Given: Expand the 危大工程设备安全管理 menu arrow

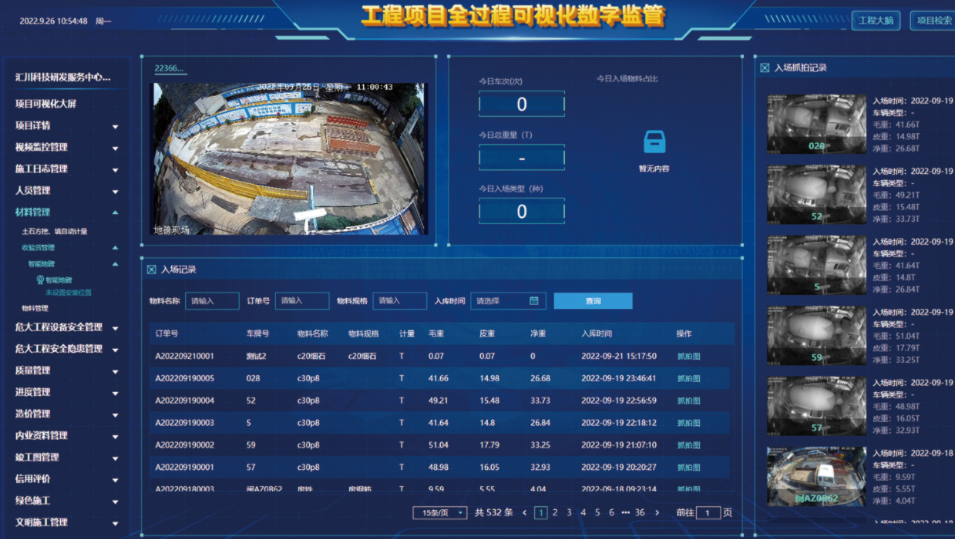Looking at the screenshot, I should (x=115, y=328).
